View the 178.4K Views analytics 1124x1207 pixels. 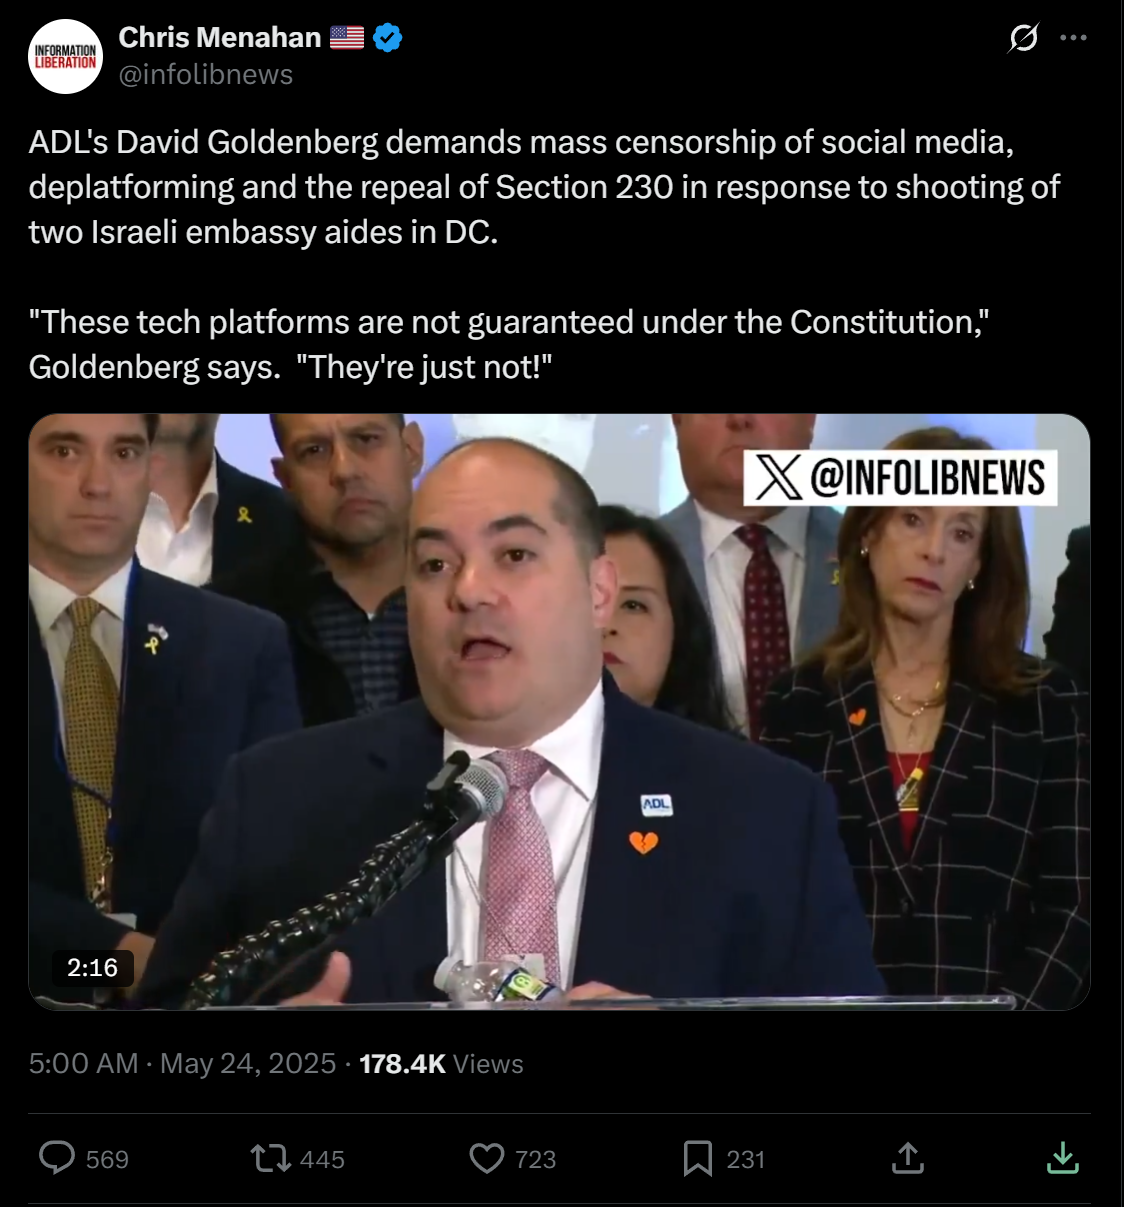[x=441, y=1063]
